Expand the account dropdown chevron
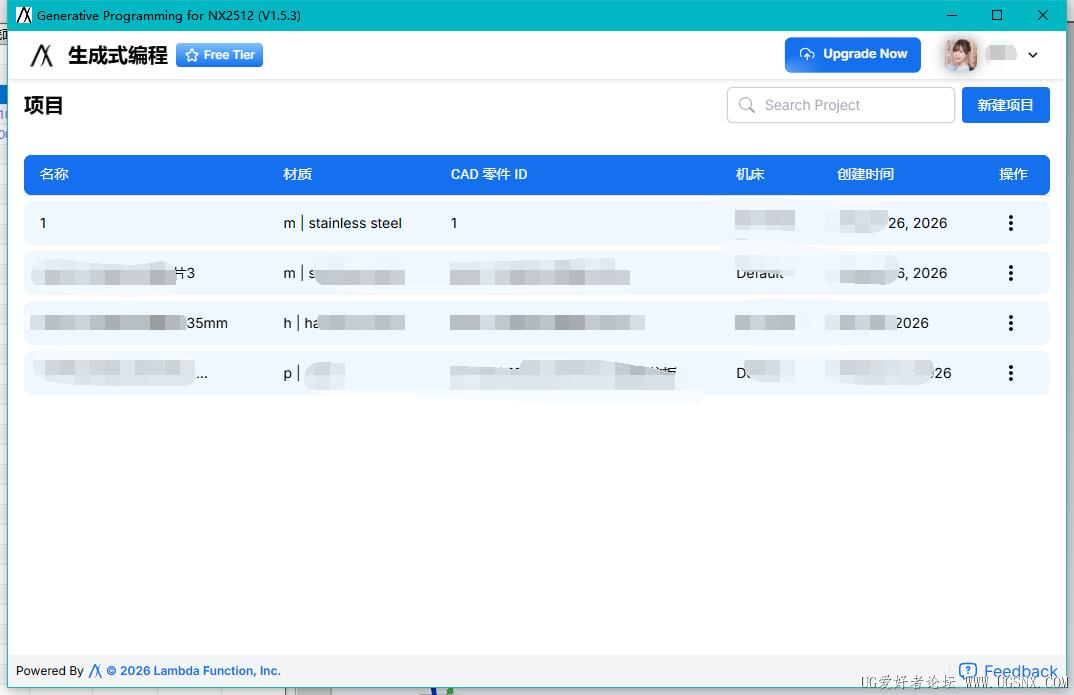 pos(1033,55)
